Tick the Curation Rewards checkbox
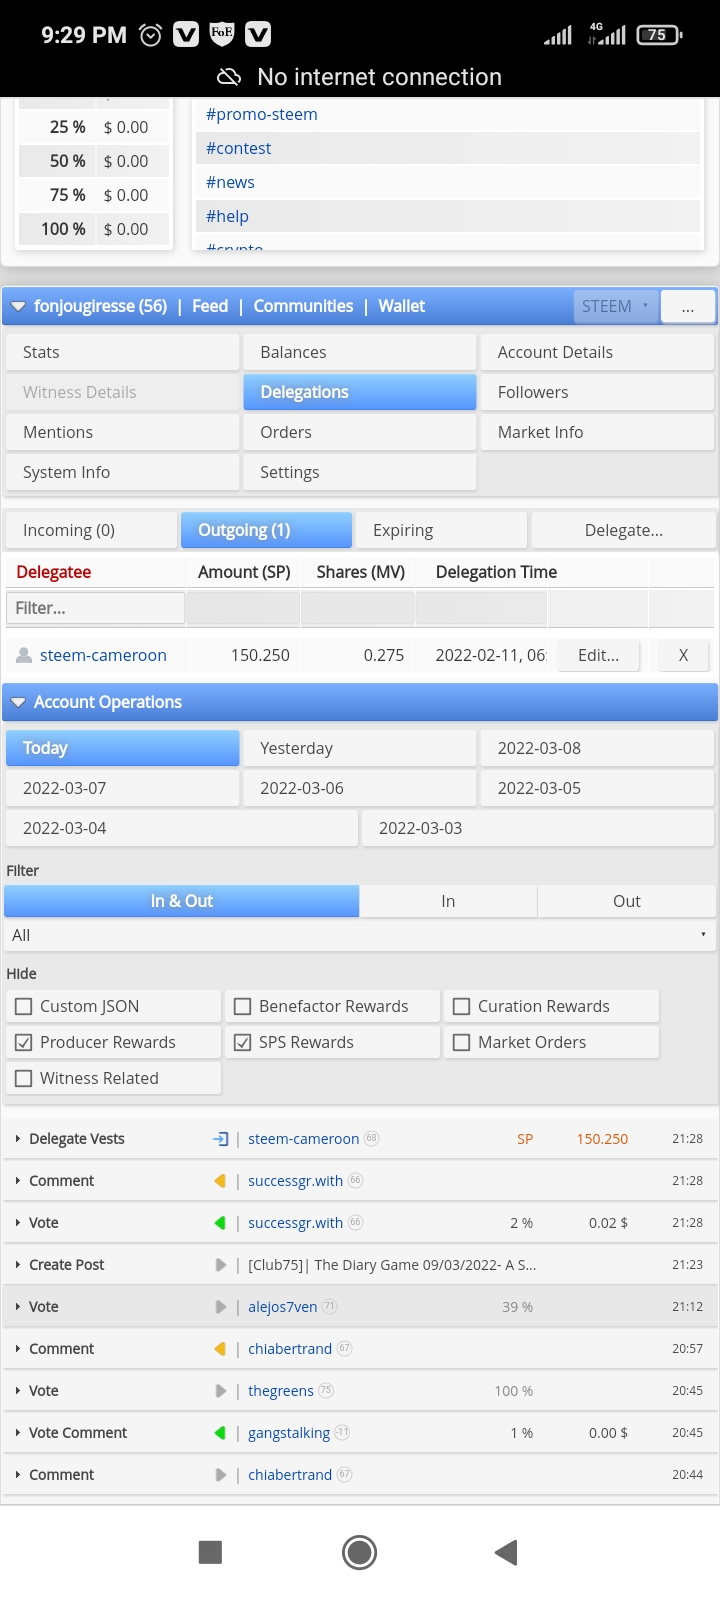Viewport: 720px width, 1600px height. 461,1006
